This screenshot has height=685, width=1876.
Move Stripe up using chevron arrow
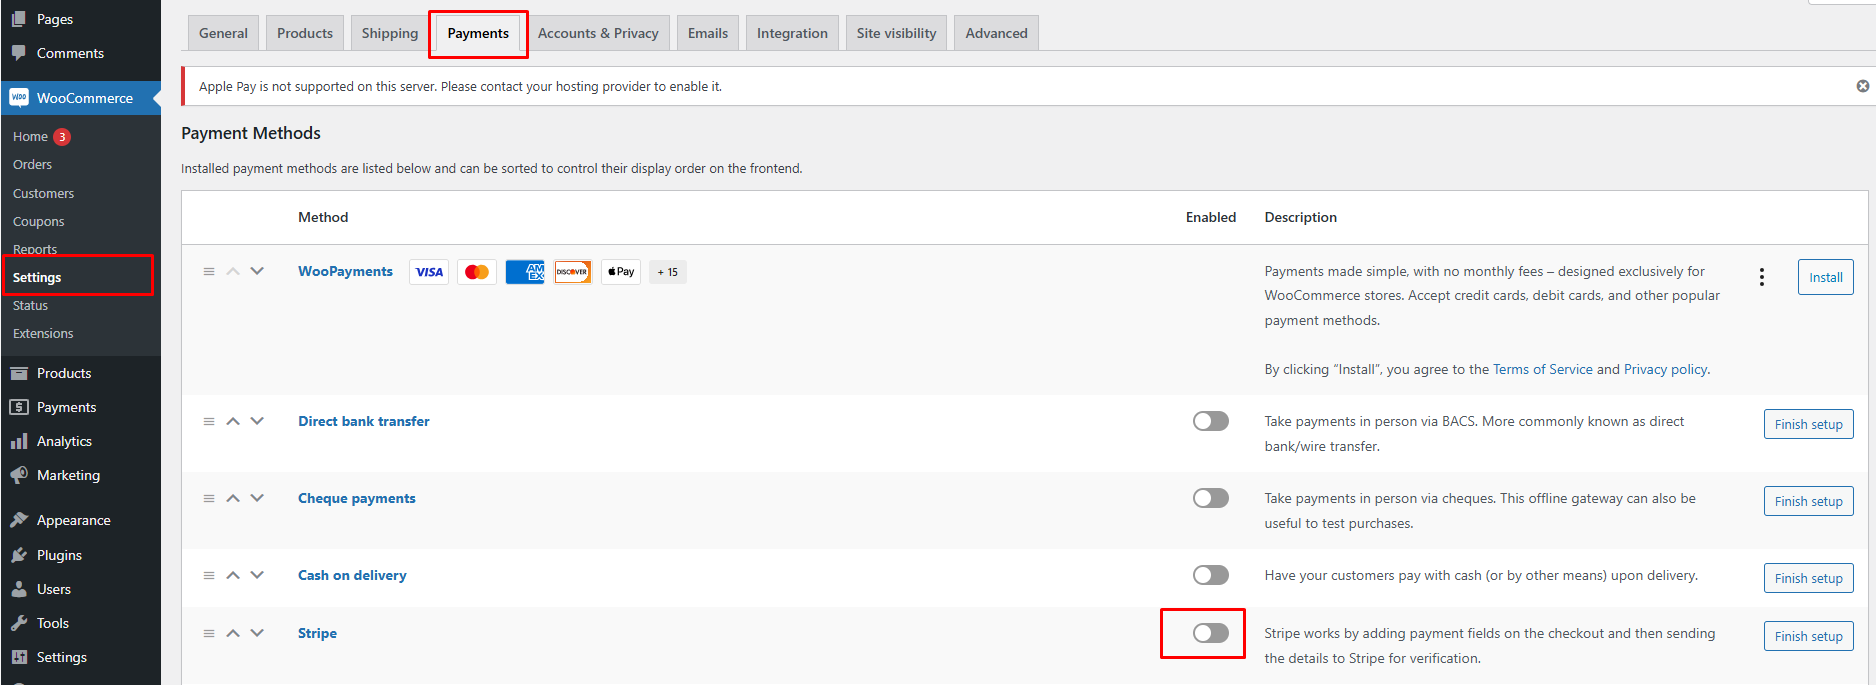233,633
